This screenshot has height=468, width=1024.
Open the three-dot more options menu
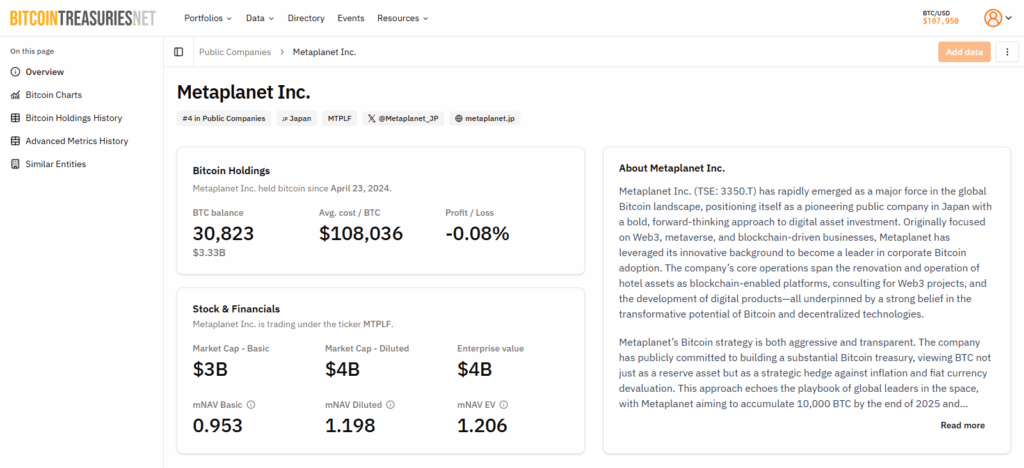coord(1006,52)
